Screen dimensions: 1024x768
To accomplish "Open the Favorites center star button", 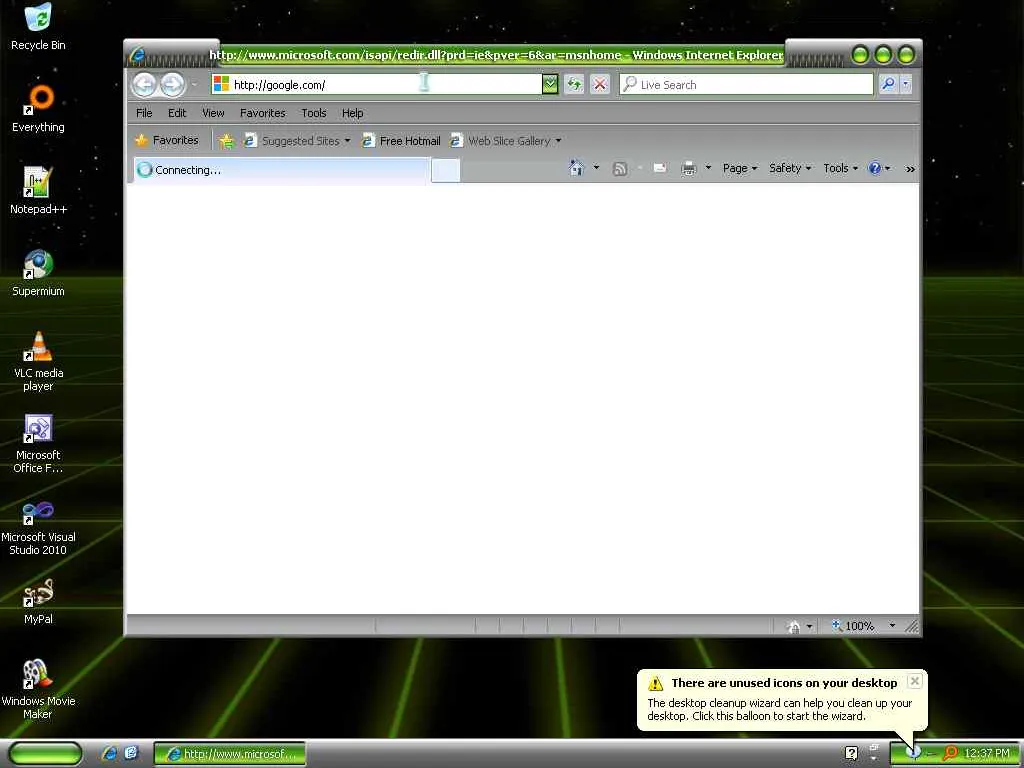I will [x=167, y=140].
